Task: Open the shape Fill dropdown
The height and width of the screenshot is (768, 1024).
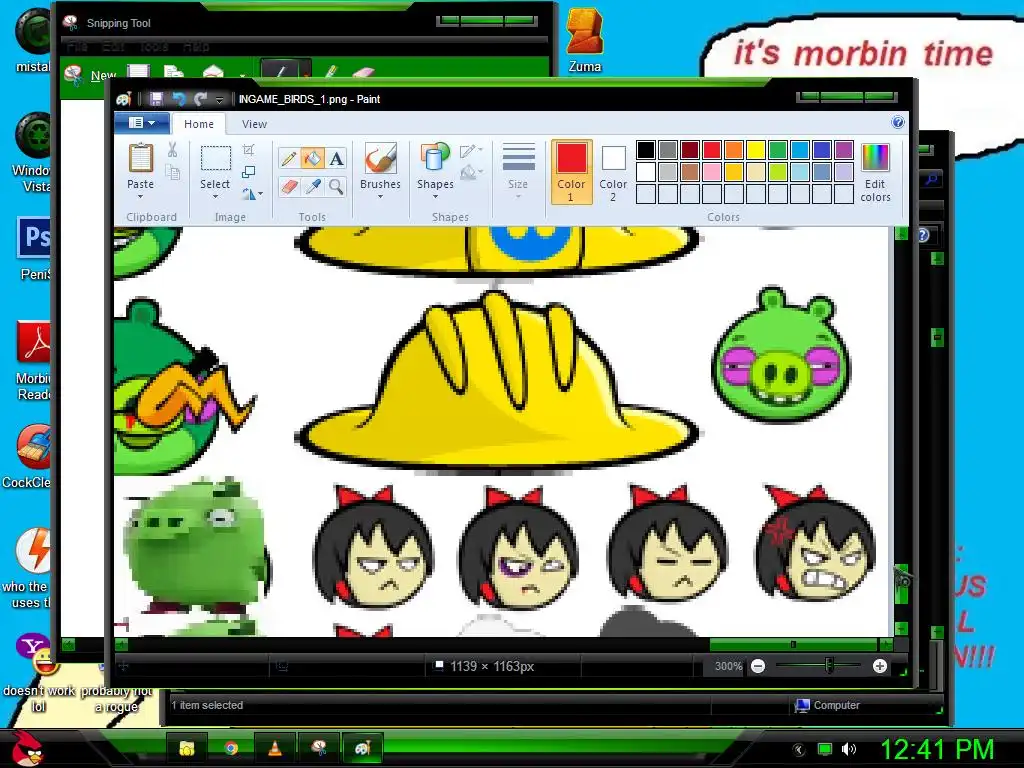Action: (471, 172)
